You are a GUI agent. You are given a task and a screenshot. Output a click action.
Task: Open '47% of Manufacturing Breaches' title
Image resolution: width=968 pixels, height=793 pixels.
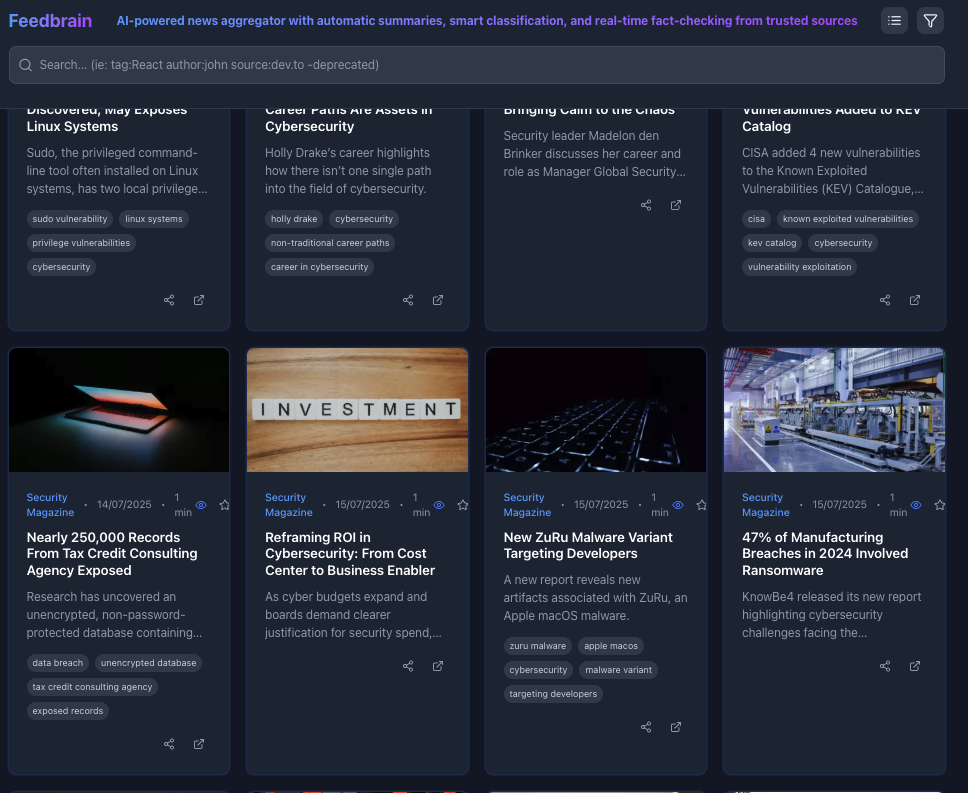click(x=825, y=554)
